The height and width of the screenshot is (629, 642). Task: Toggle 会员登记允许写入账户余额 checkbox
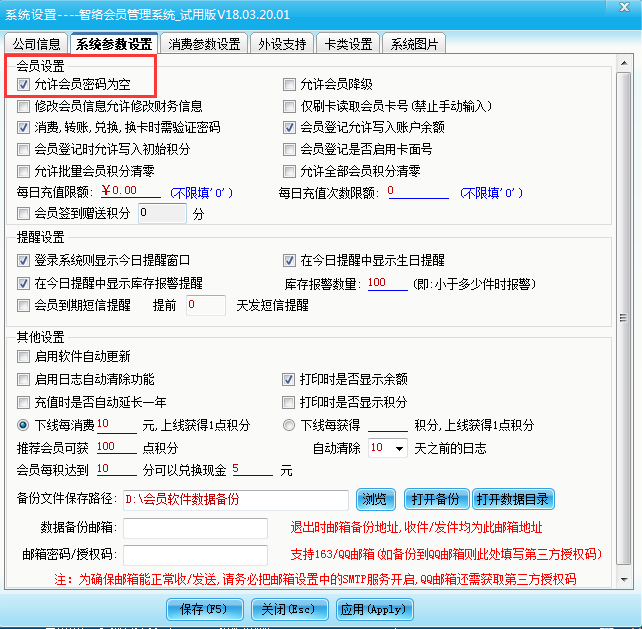click(x=289, y=128)
